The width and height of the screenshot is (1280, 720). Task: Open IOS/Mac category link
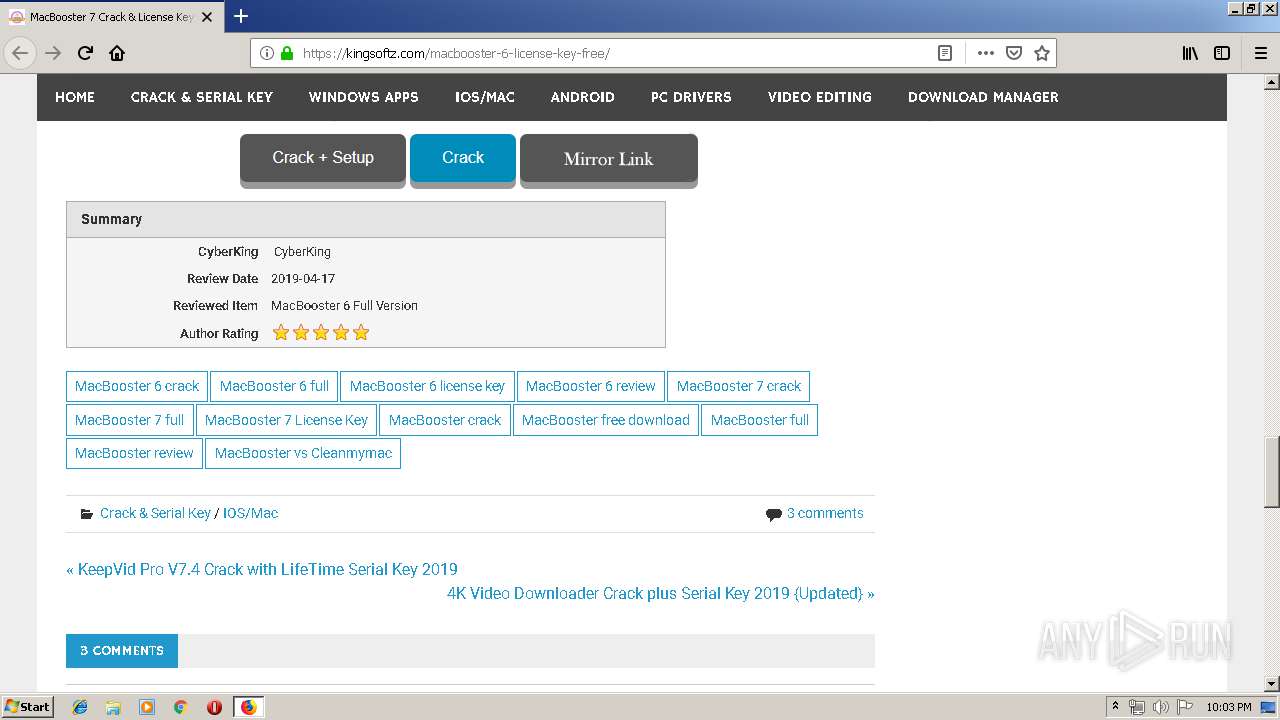pyautogui.click(x=250, y=513)
